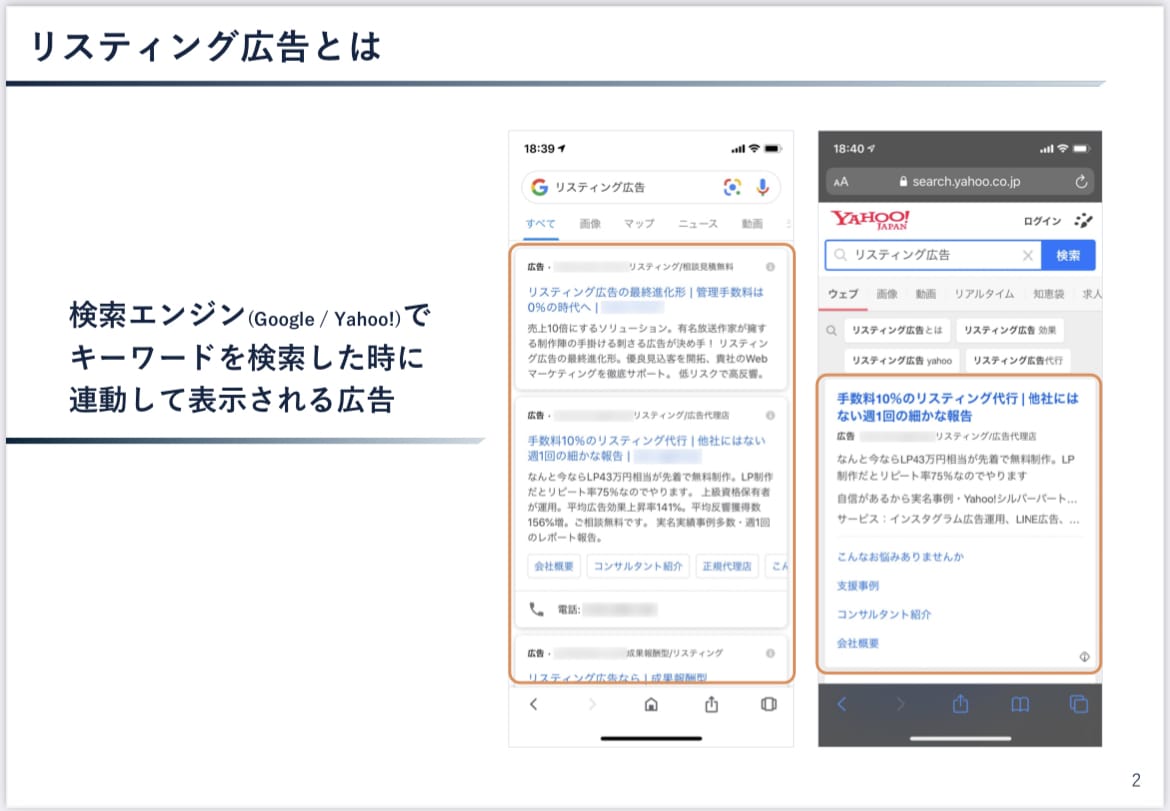Tap 会社概要 chip in Google ad
Viewport: 1170px width, 811px height.
point(554,566)
